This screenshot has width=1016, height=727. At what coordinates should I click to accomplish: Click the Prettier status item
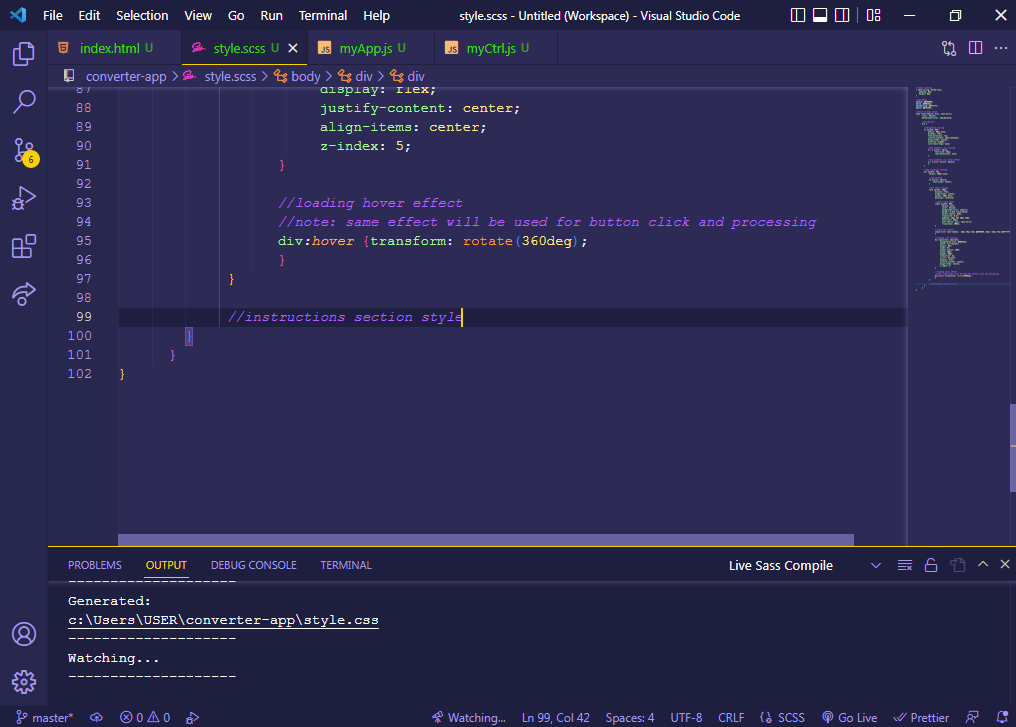[921, 717]
